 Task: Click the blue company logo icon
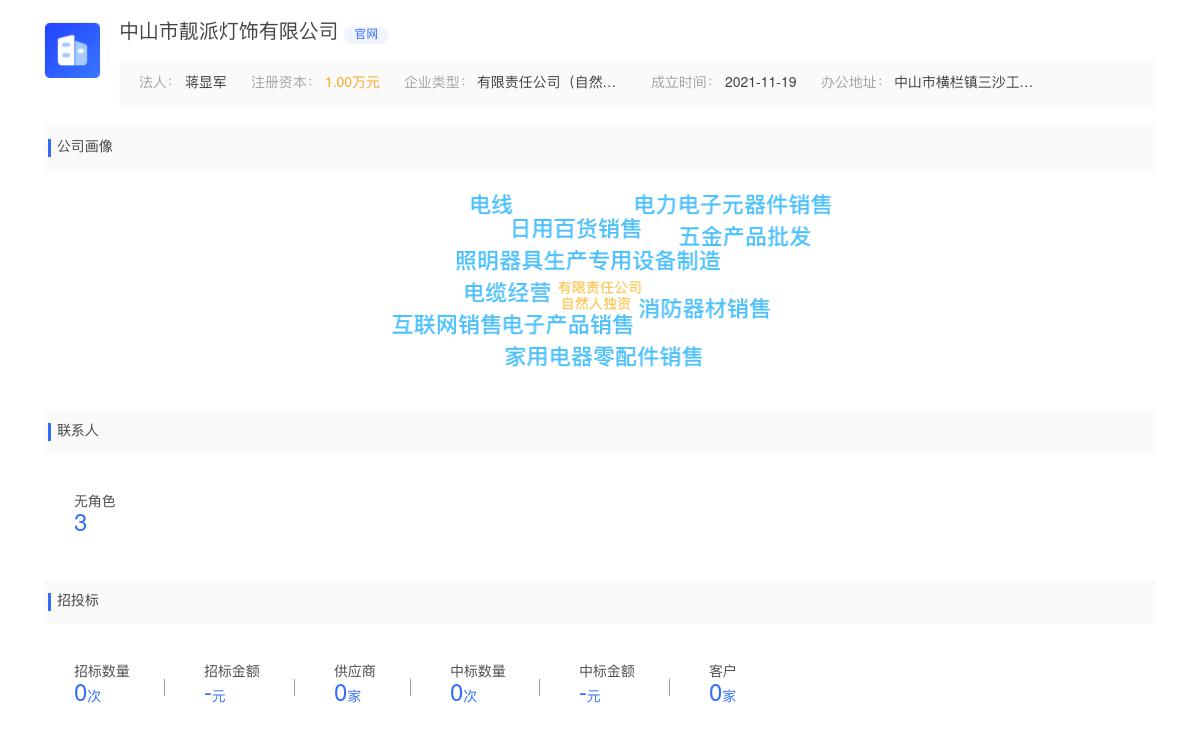[72, 50]
